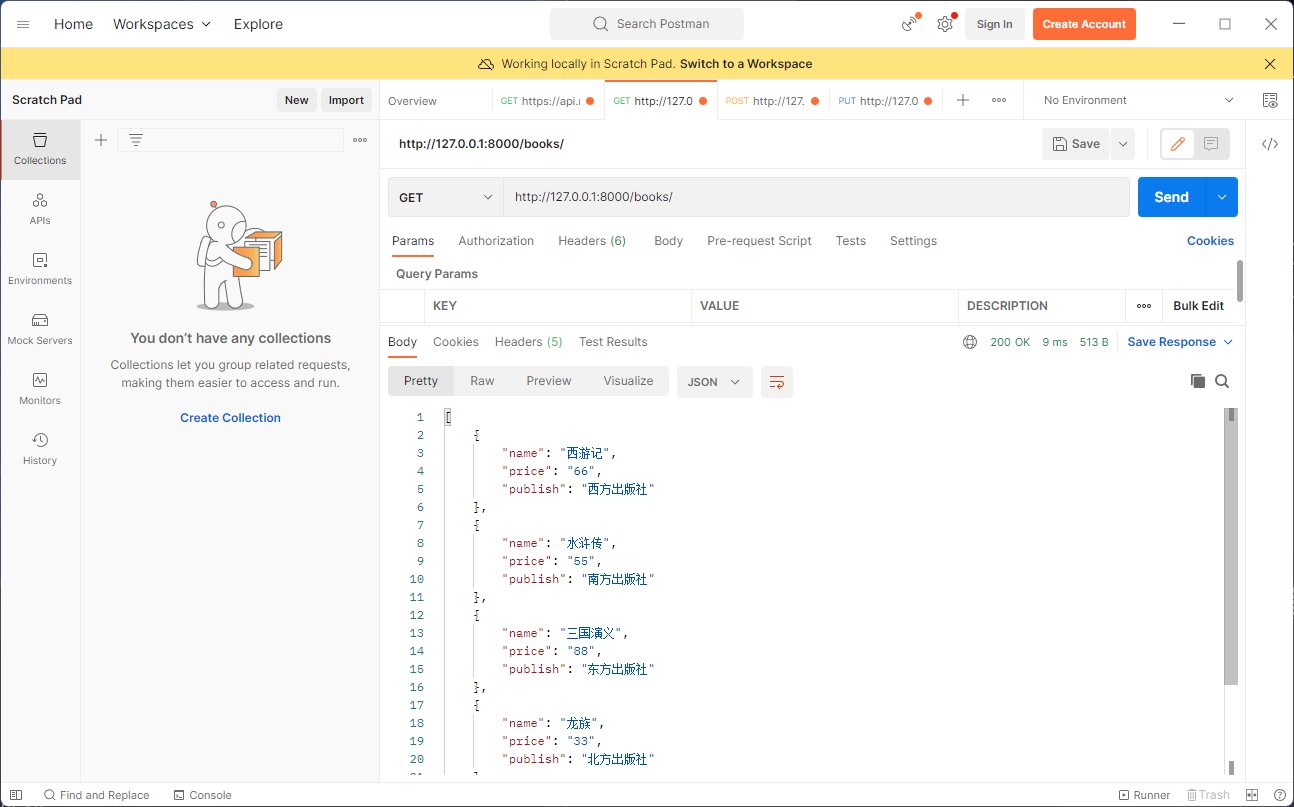Switch response view to Visualize
The image size is (1294, 807).
pos(628,381)
